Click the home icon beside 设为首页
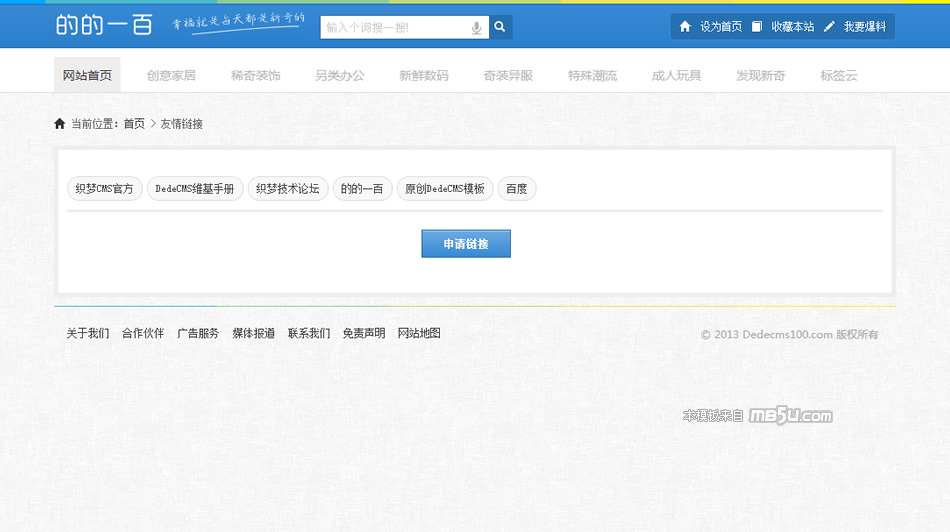Screen dimensions: 950x532 tap(685, 27)
